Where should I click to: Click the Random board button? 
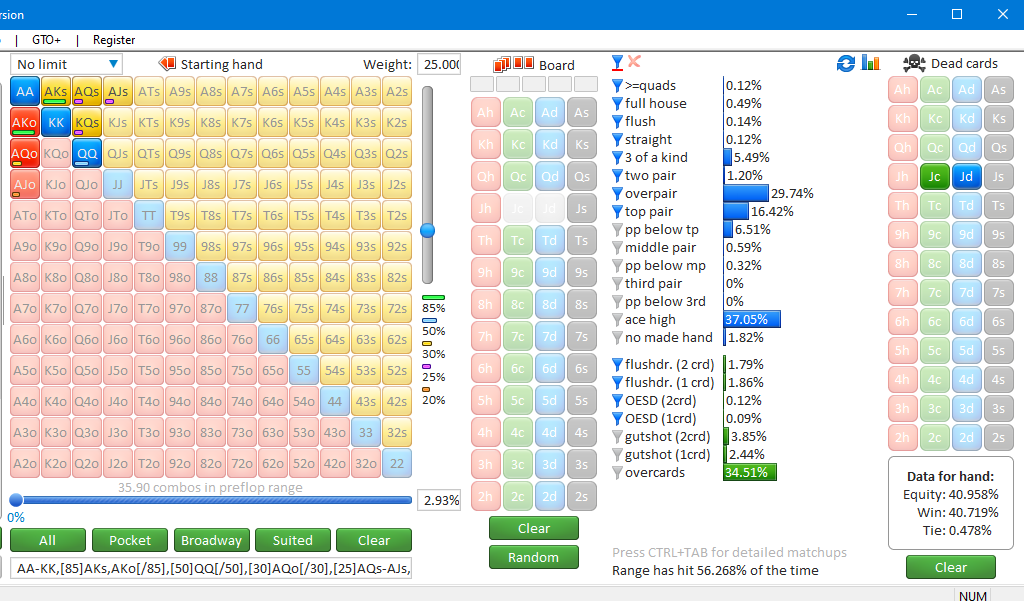(534, 557)
